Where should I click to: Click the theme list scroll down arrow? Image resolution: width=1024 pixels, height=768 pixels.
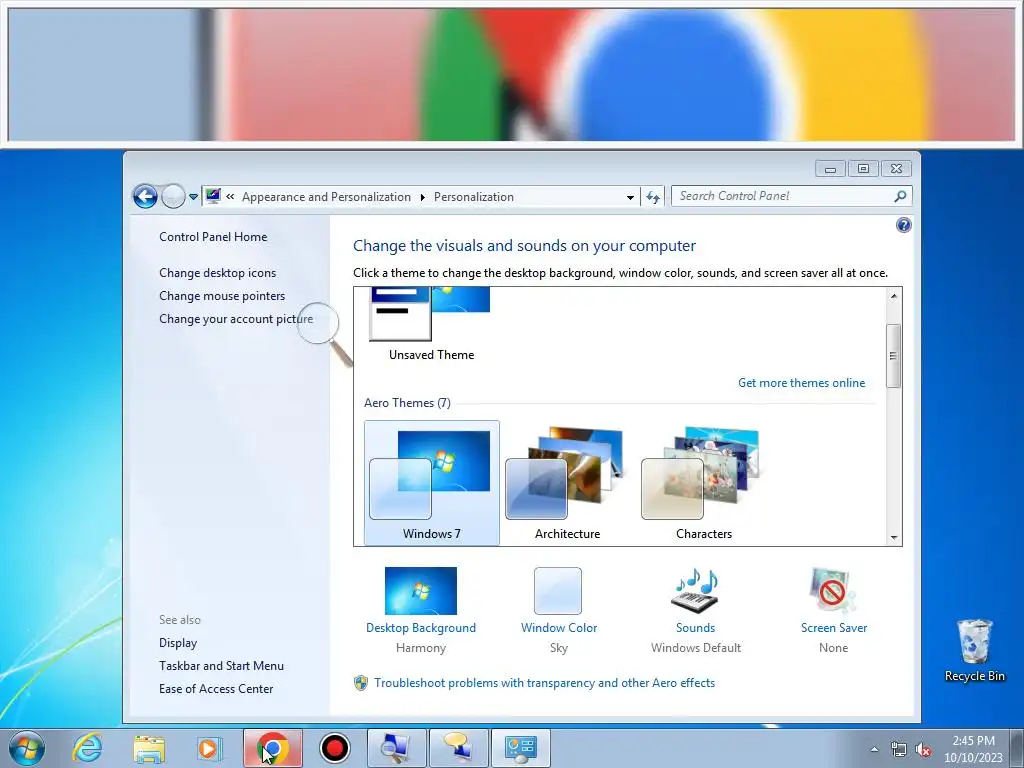[894, 537]
